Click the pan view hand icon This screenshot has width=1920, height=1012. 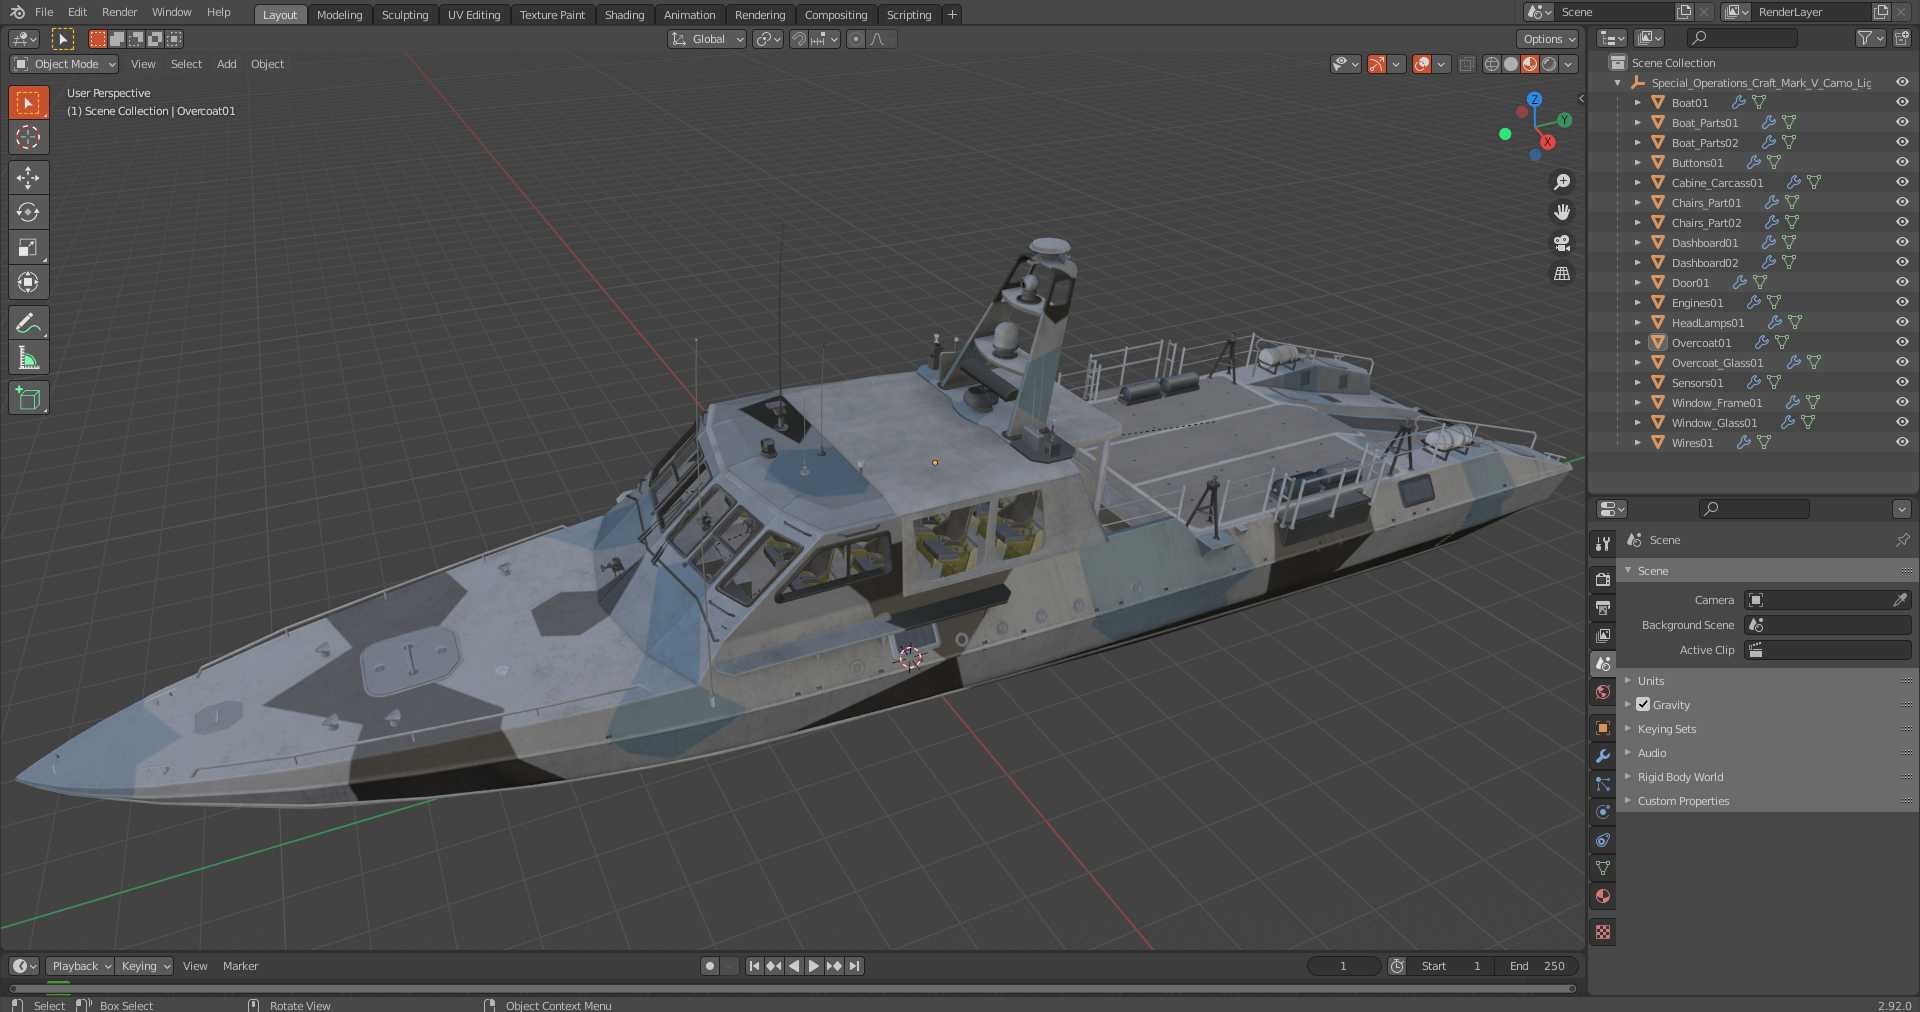(1562, 212)
